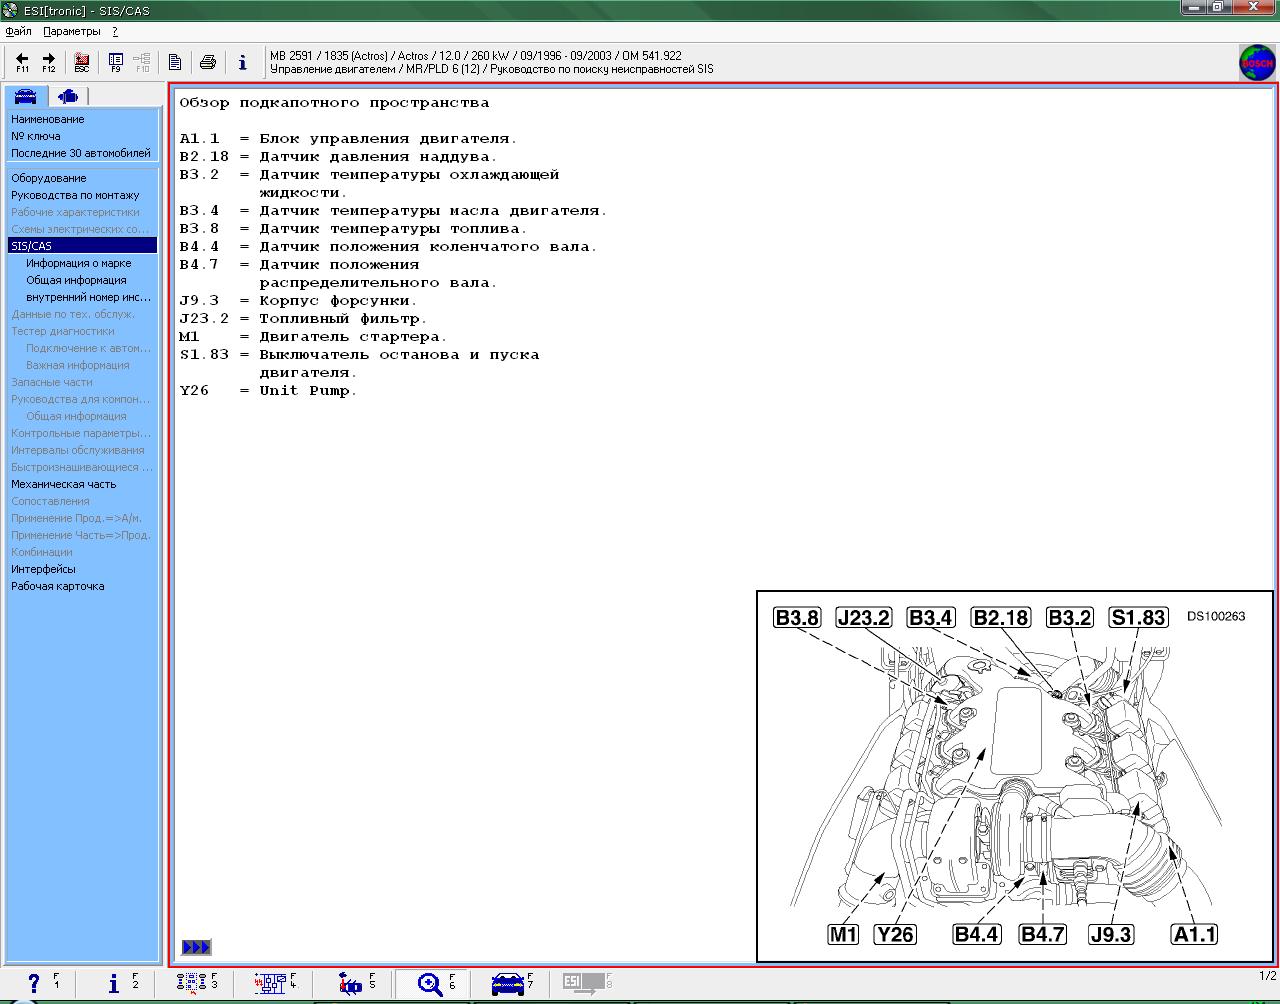Open the info toolbar icon
1280x1004 pixels.
click(x=242, y=62)
